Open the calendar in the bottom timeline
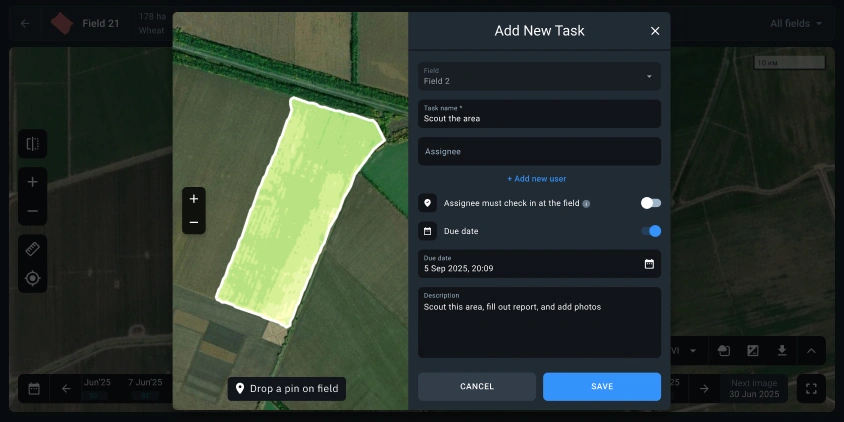Image resolution: width=844 pixels, height=422 pixels. (x=33, y=389)
